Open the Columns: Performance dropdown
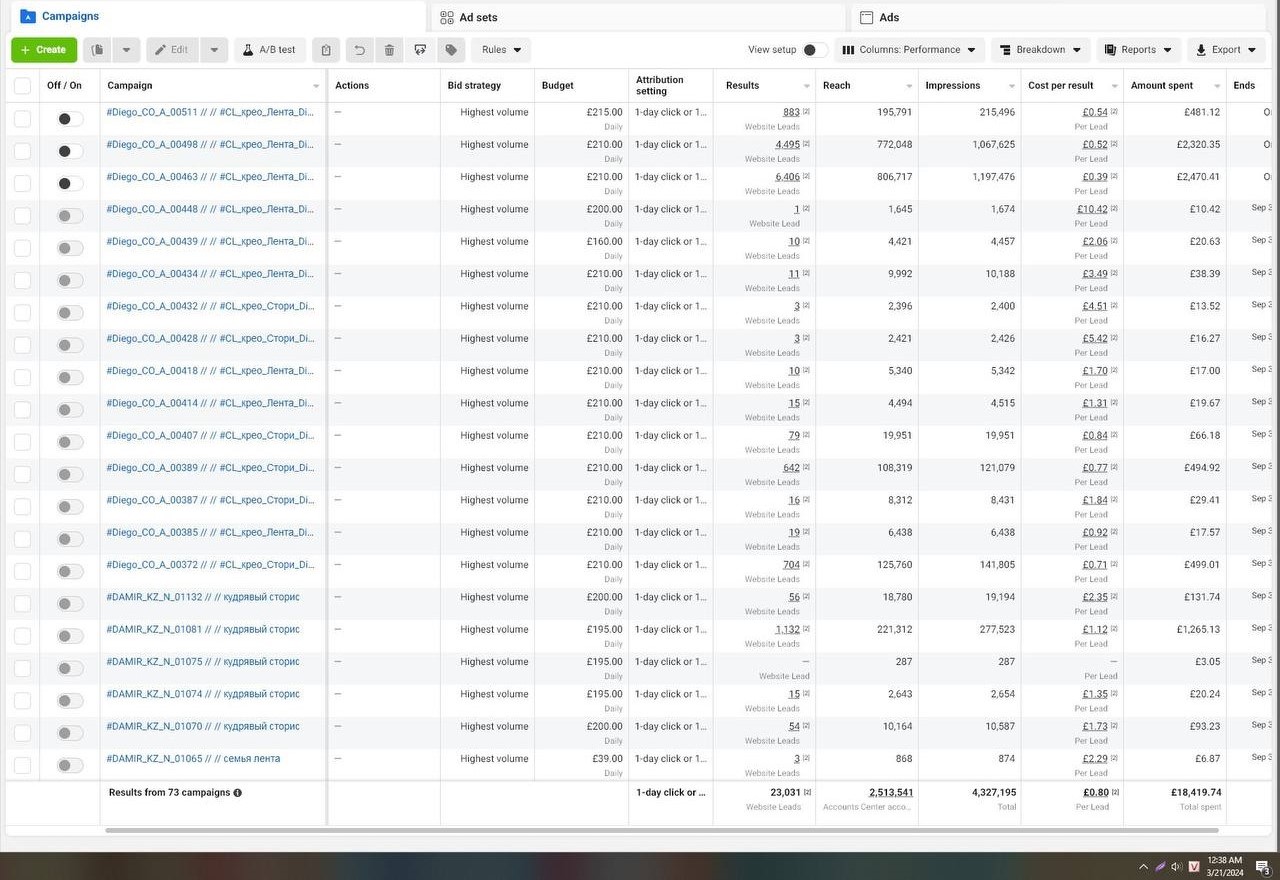Image resolution: width=1280 pixels, height=880 pixels. pos(909,50)
